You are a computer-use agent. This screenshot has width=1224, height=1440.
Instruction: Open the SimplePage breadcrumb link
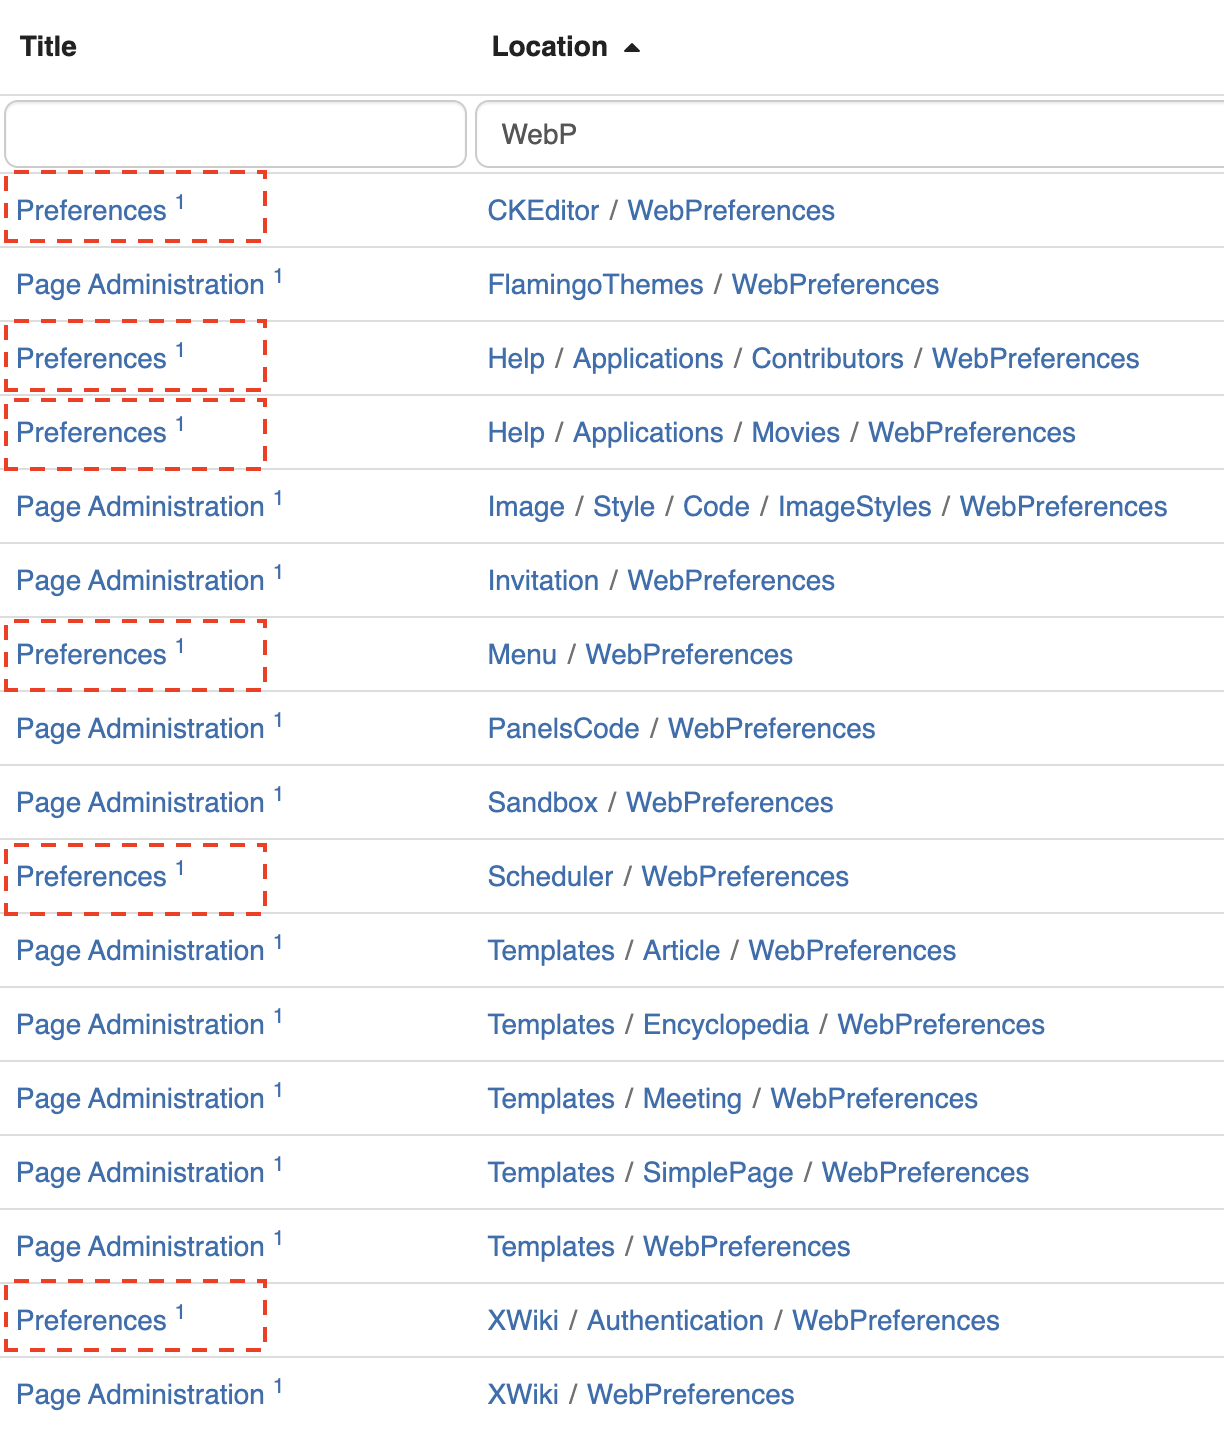click(717, 1173)
